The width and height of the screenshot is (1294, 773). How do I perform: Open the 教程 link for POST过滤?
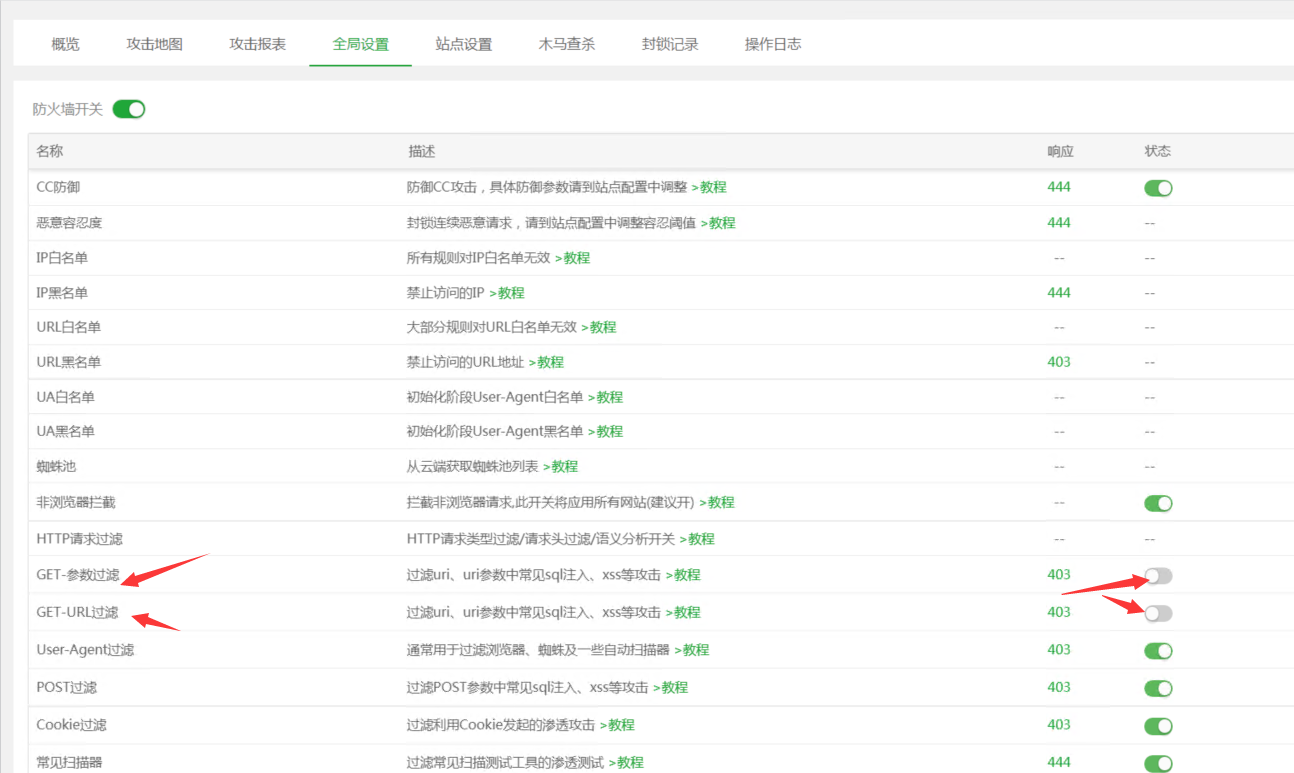[x=671, y=688]
